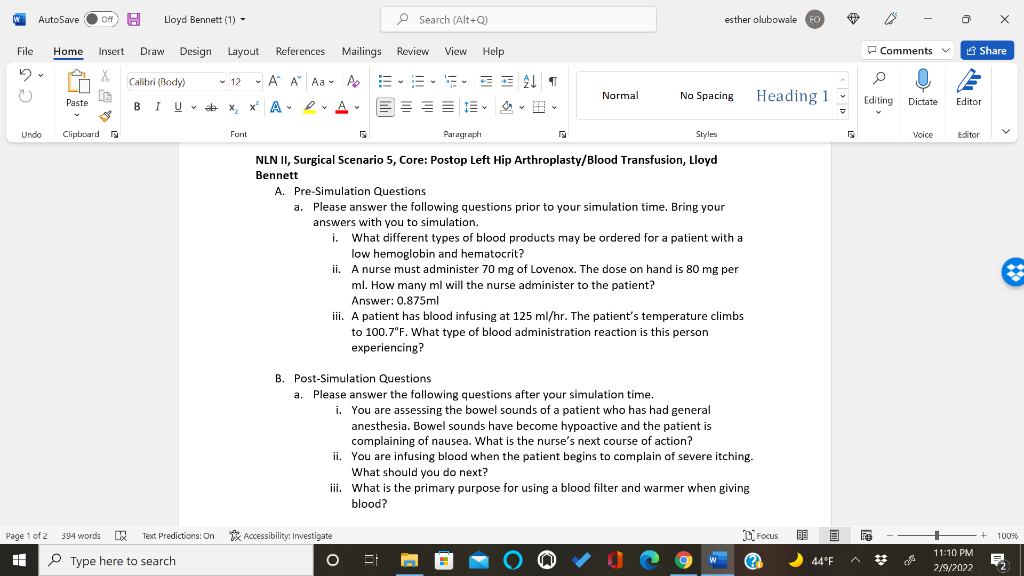Screen dimensions: 1024x576
Task: Decrease font size with Shrink Font
Action: click(295, 81)
